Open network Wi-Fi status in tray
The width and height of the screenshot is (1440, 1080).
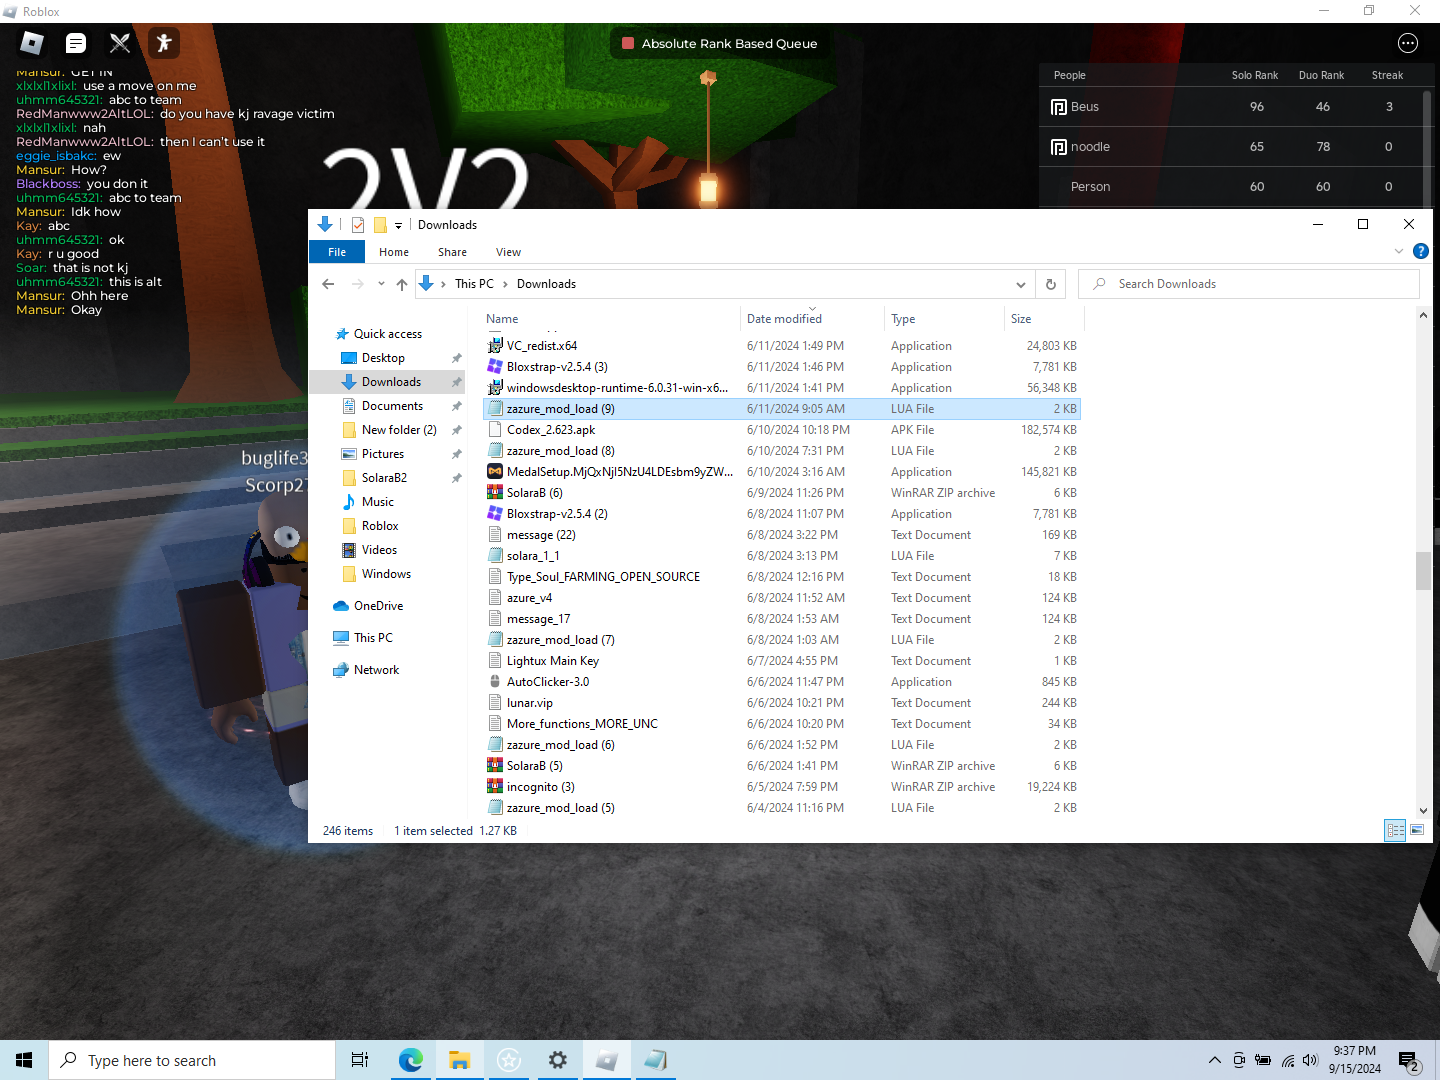(1288, 1060)
